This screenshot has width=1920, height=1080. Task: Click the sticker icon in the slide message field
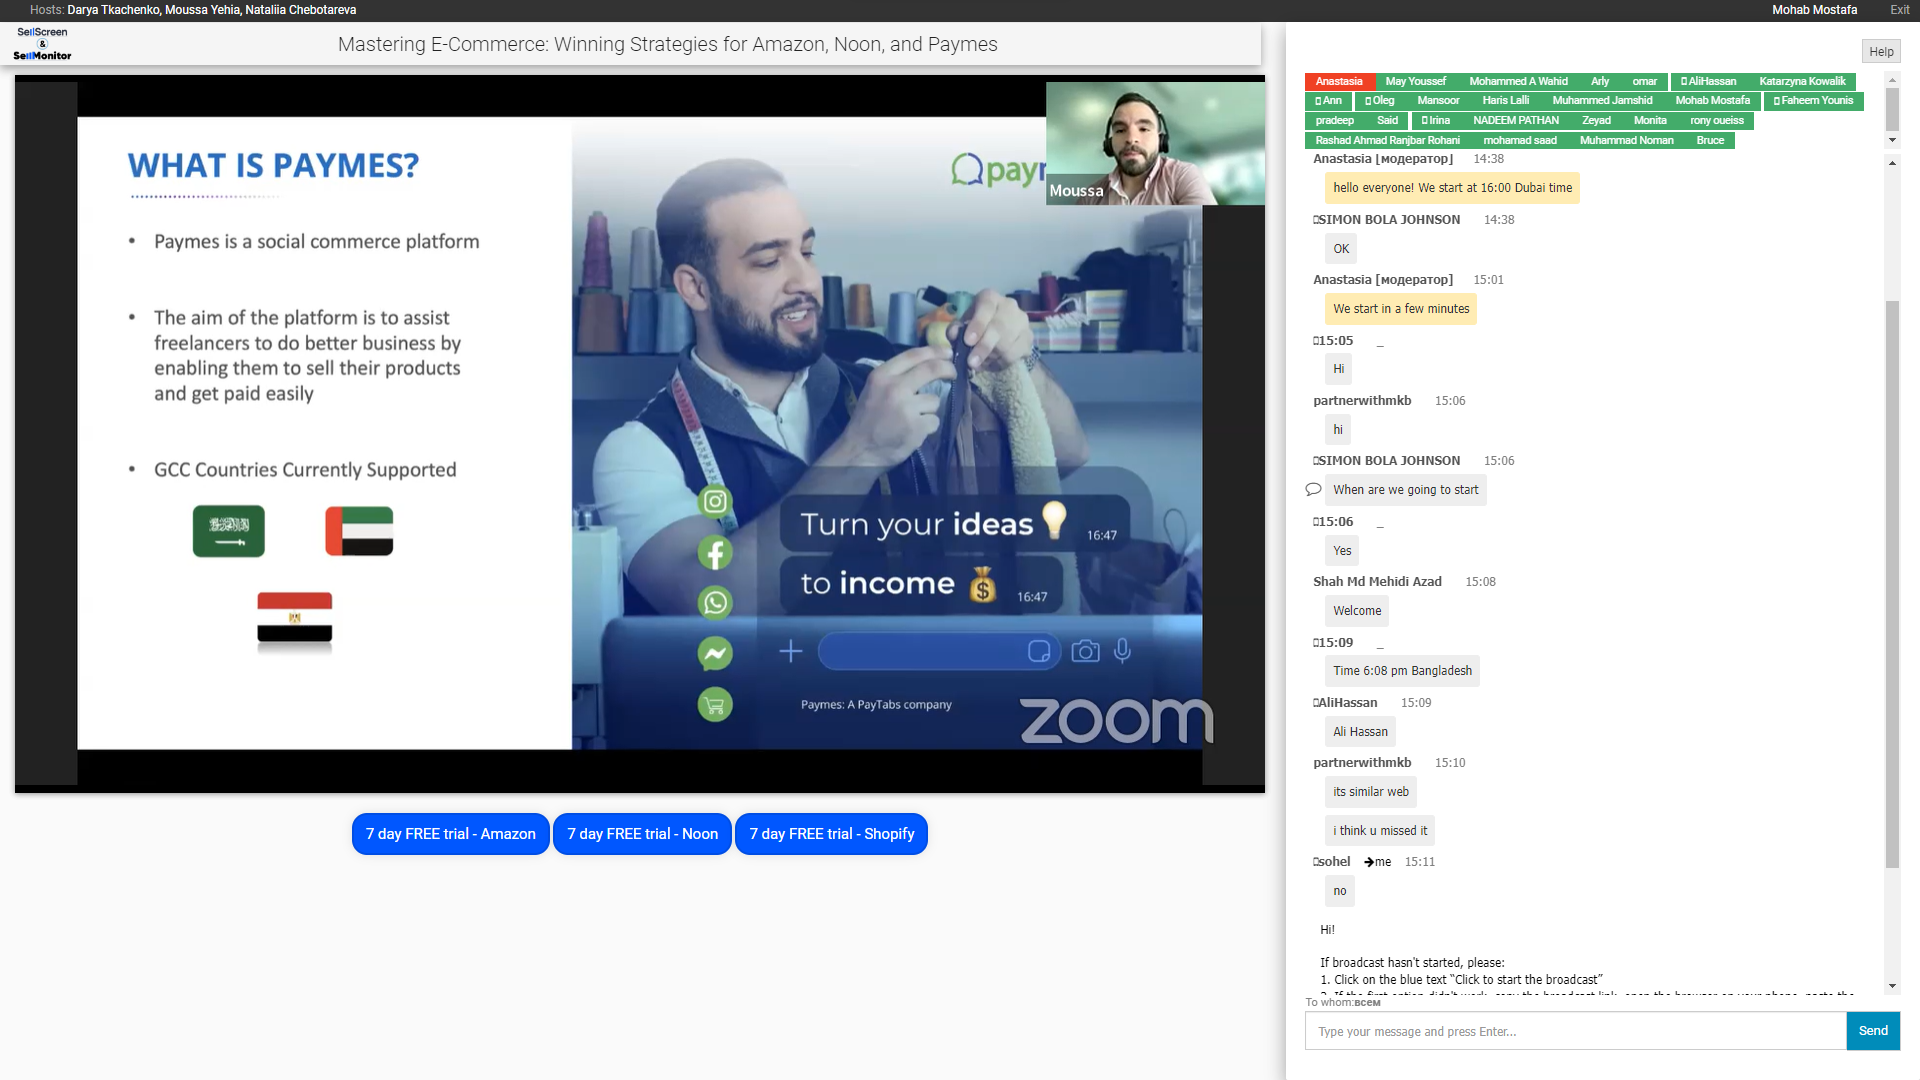(x=1039, y=651)
